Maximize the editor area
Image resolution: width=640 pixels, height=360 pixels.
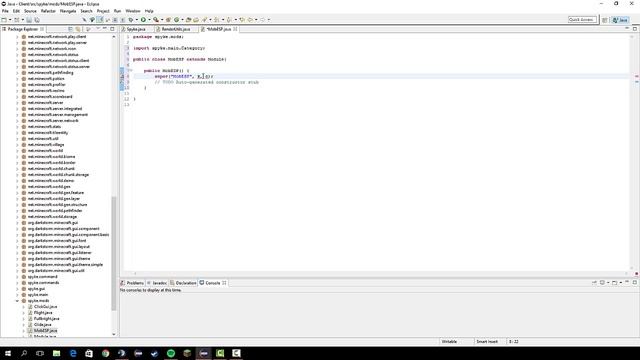(x=635, y=29)
